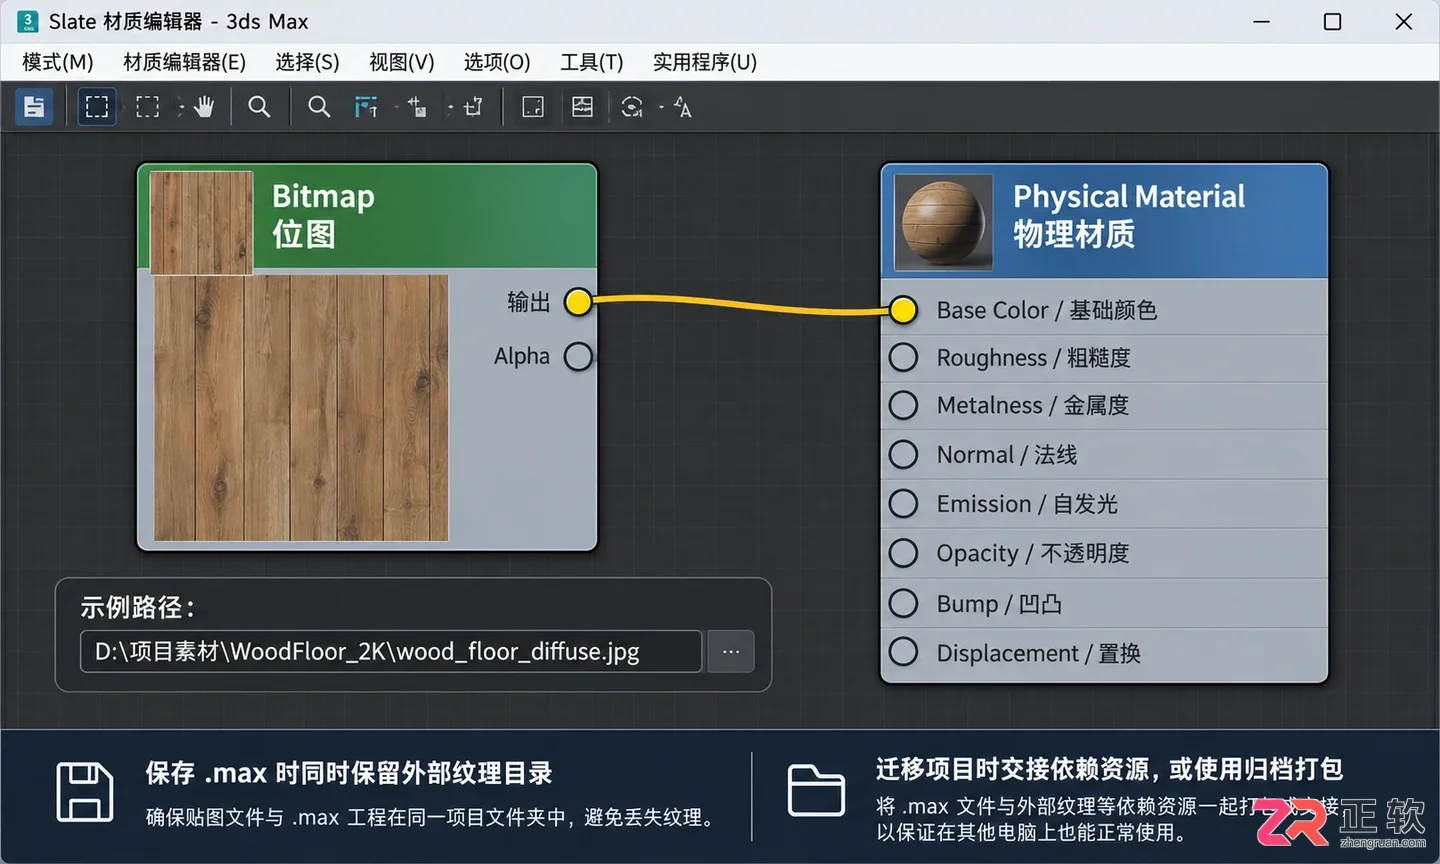Click the Bitmap node's 输出 output socket

[578, 302]
